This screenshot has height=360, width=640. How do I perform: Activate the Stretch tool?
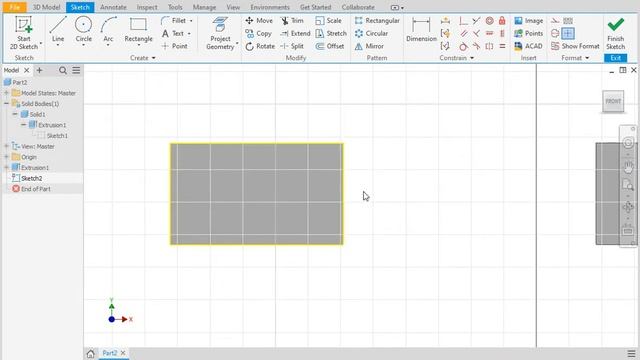tap(331, 33)
